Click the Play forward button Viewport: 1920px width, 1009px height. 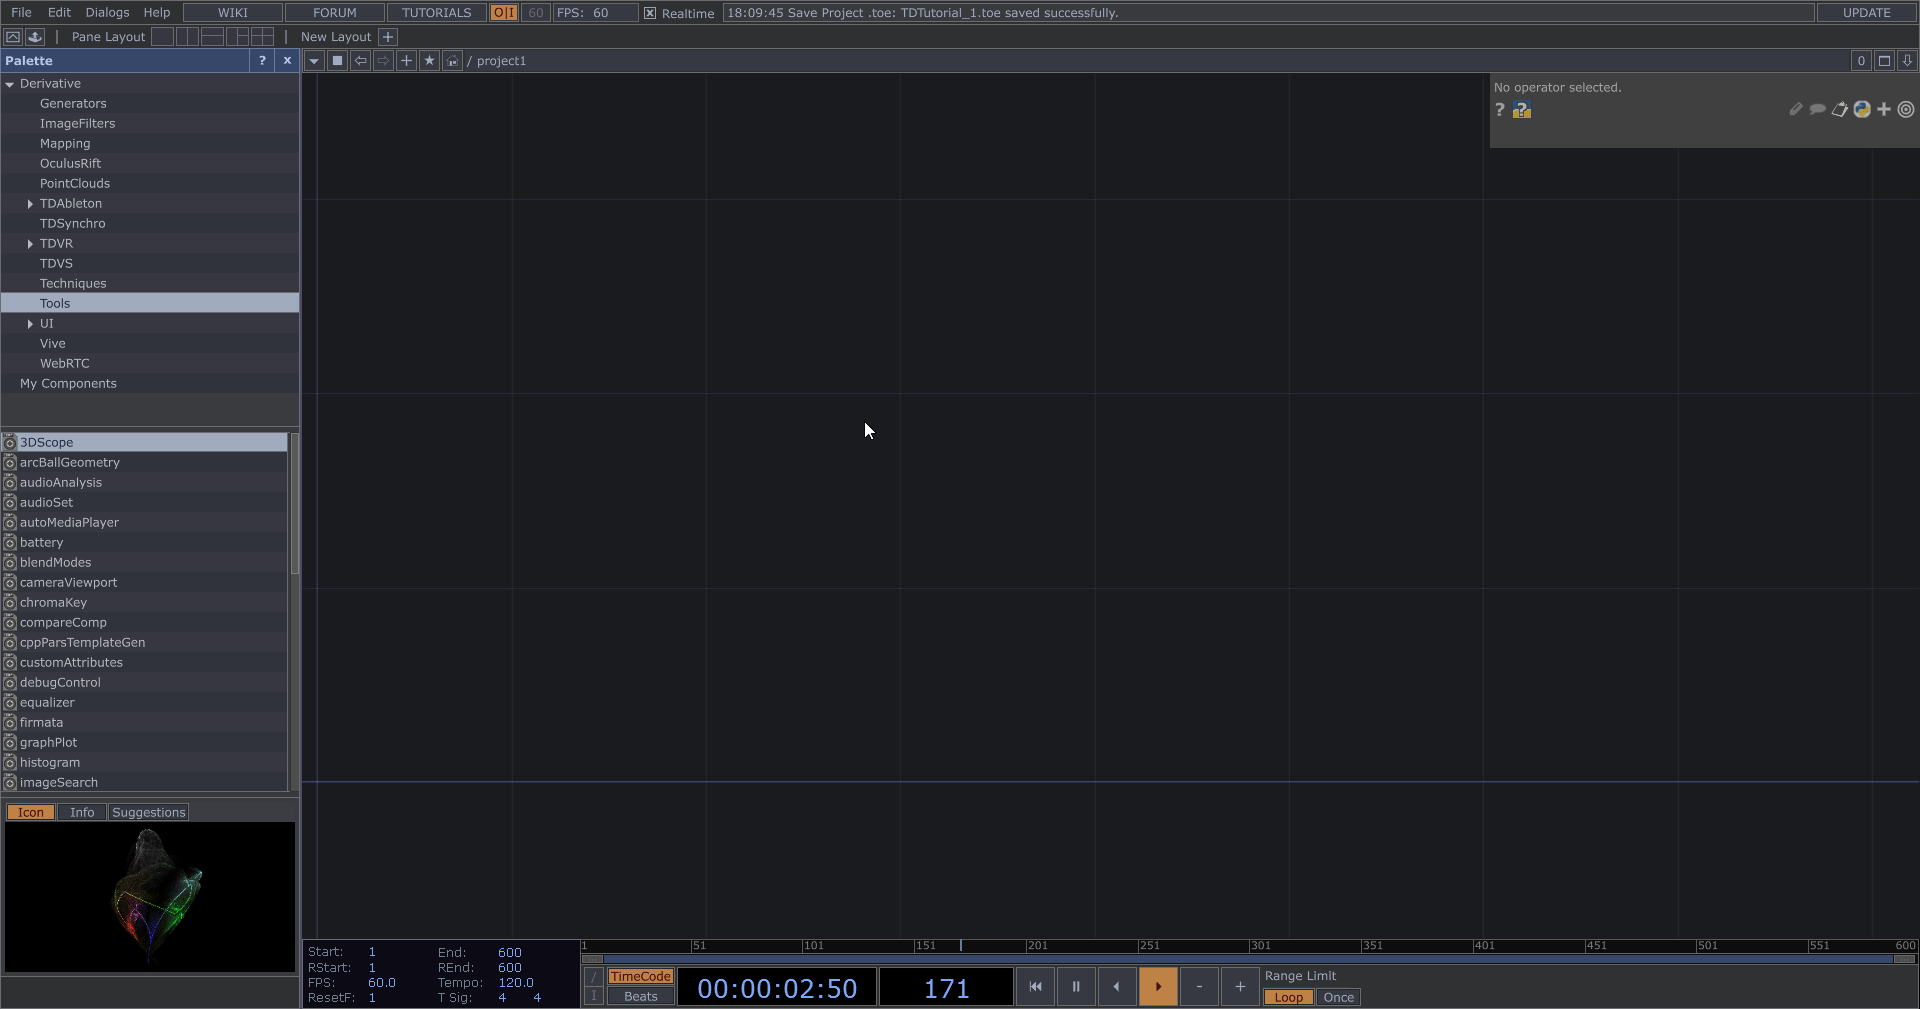[x=1158, y=987]
